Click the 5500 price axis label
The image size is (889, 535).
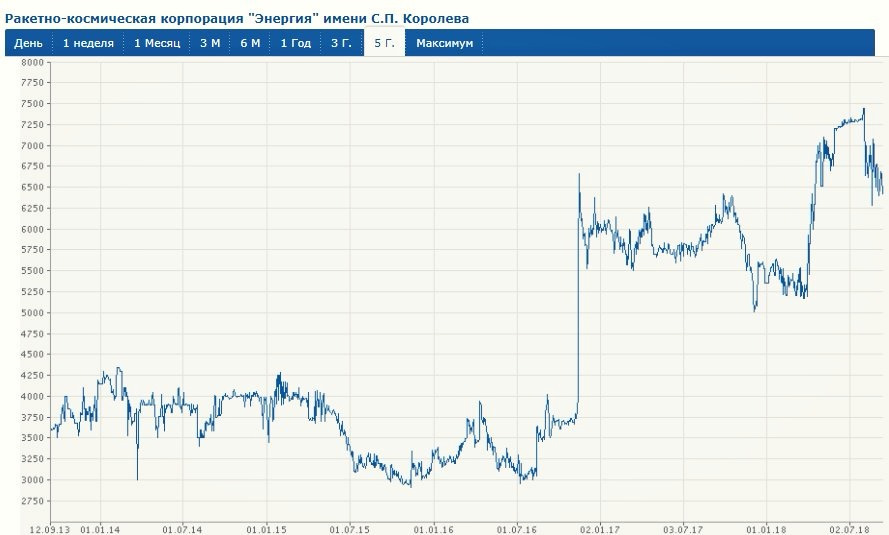pos(33,271)
